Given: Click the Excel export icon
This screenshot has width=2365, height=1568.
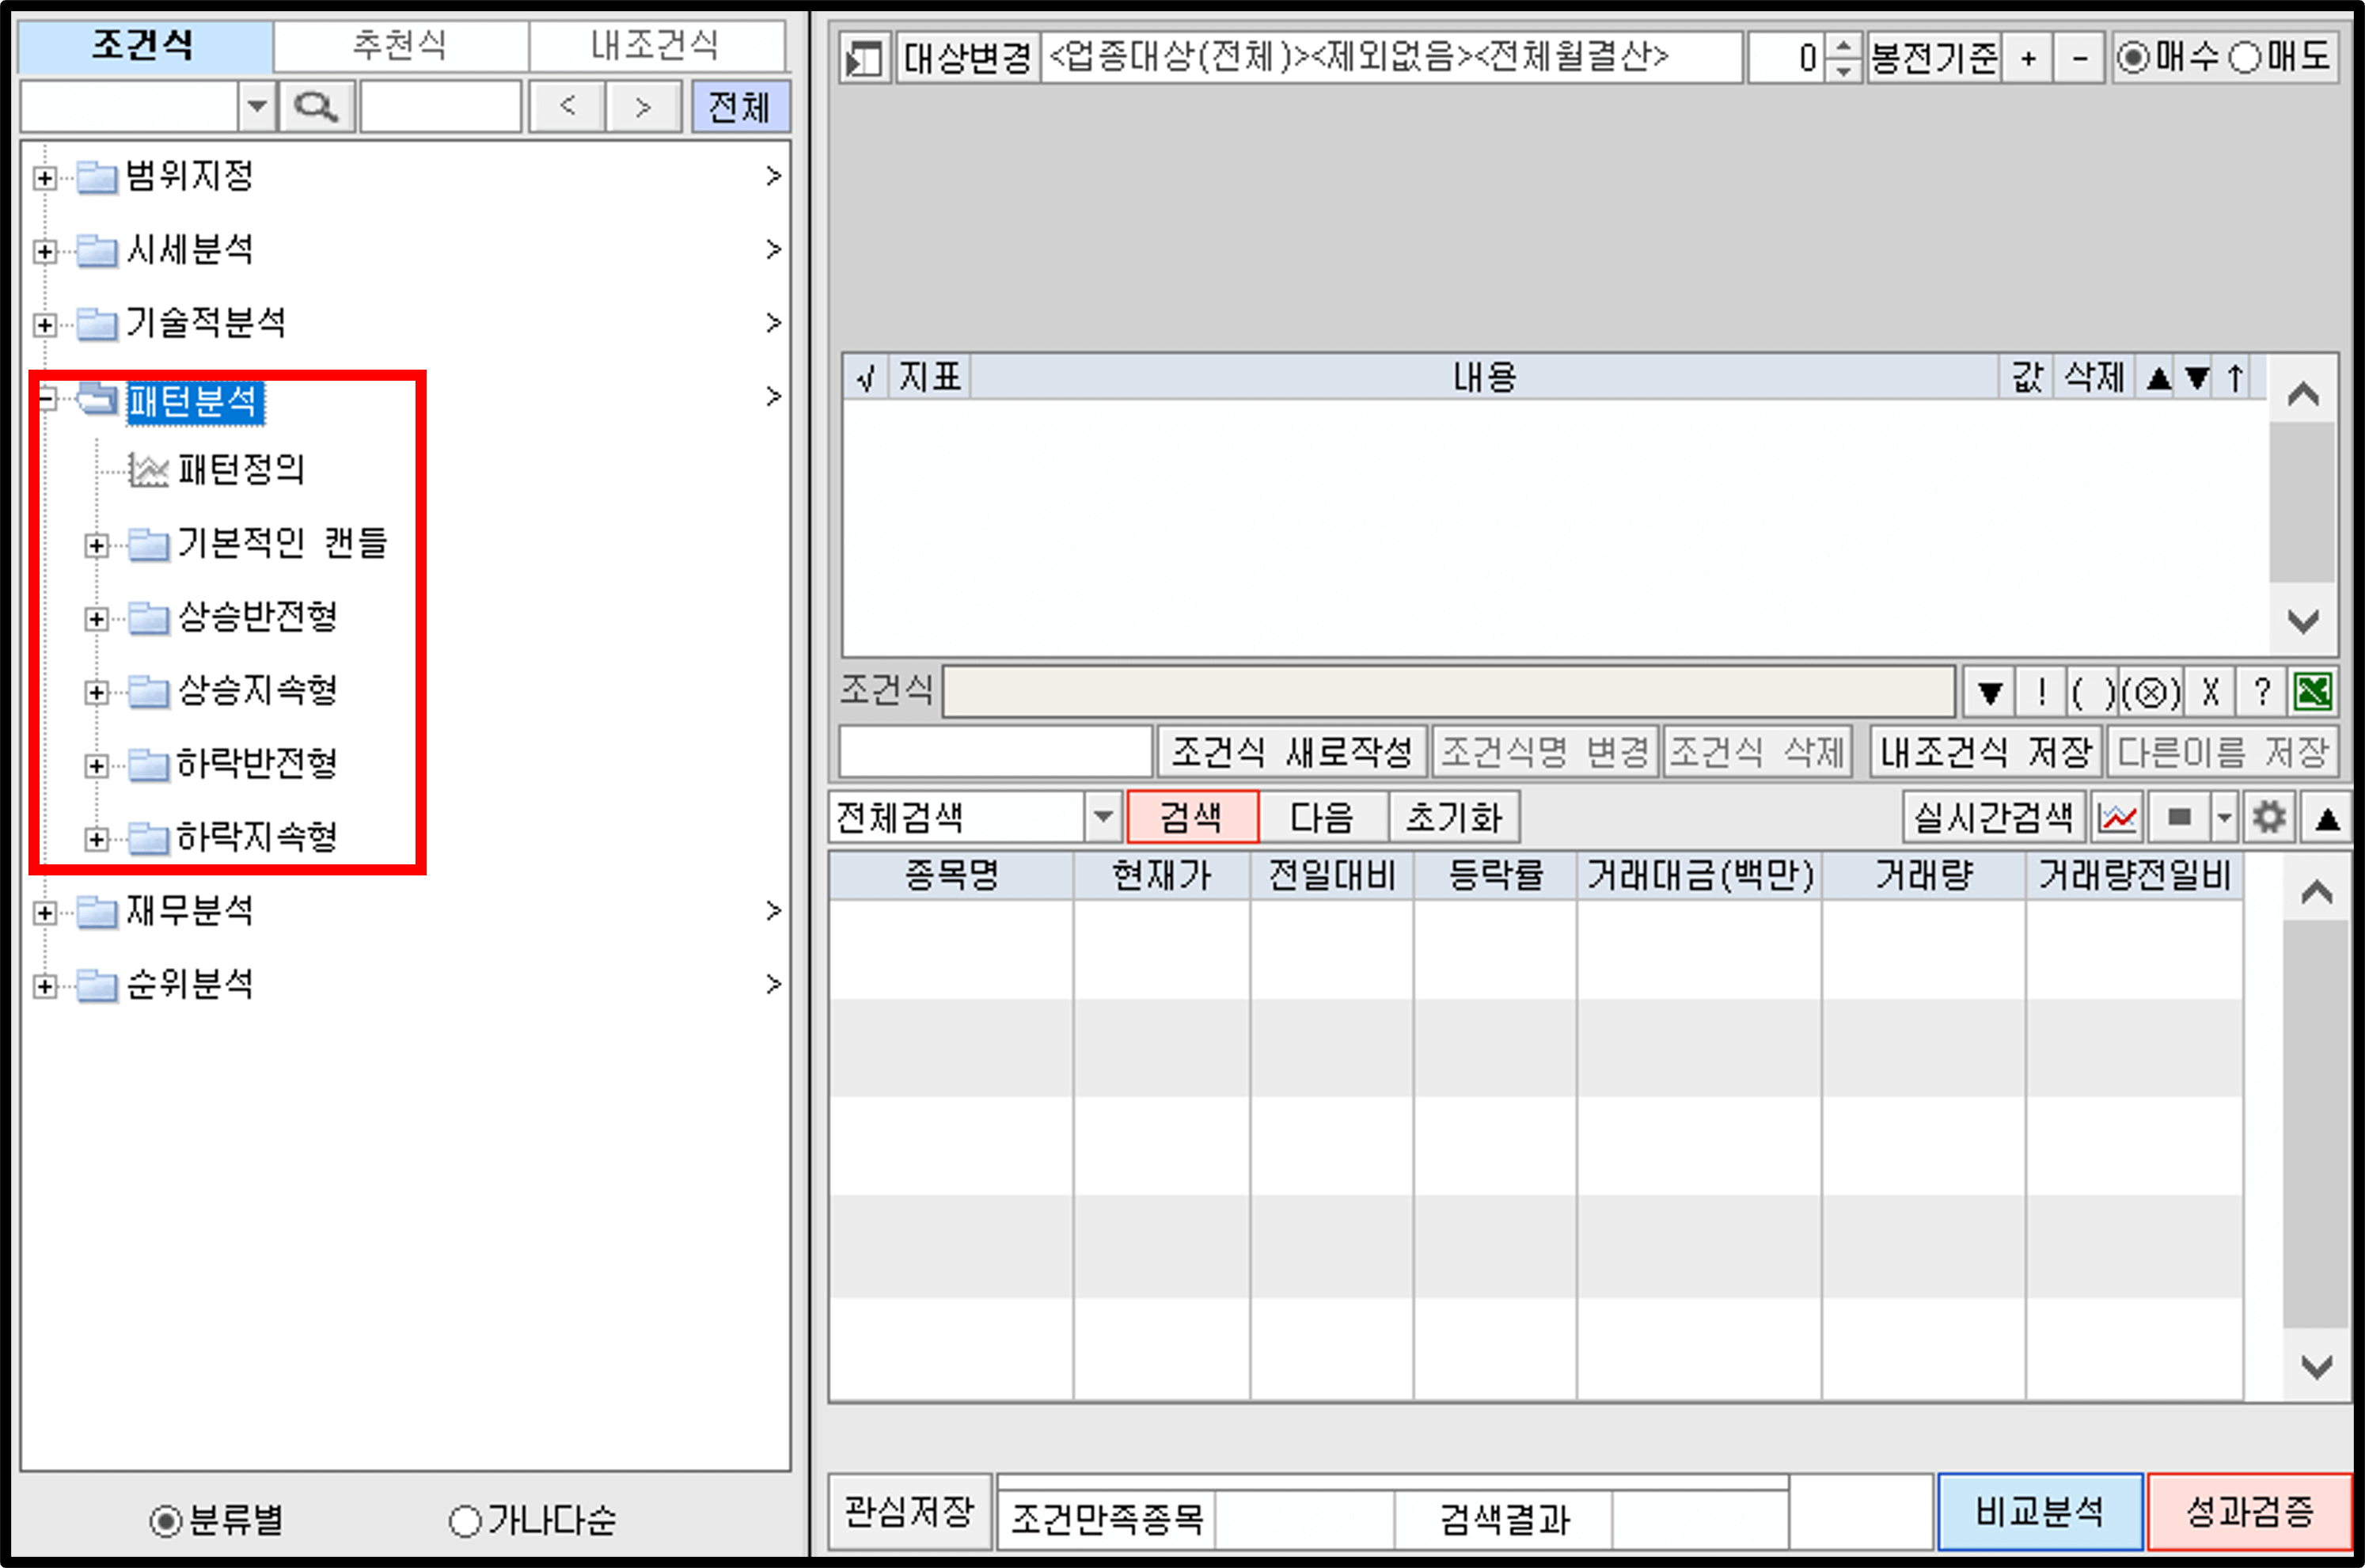Looking at the screenshot, I should tap(2314, 691).
